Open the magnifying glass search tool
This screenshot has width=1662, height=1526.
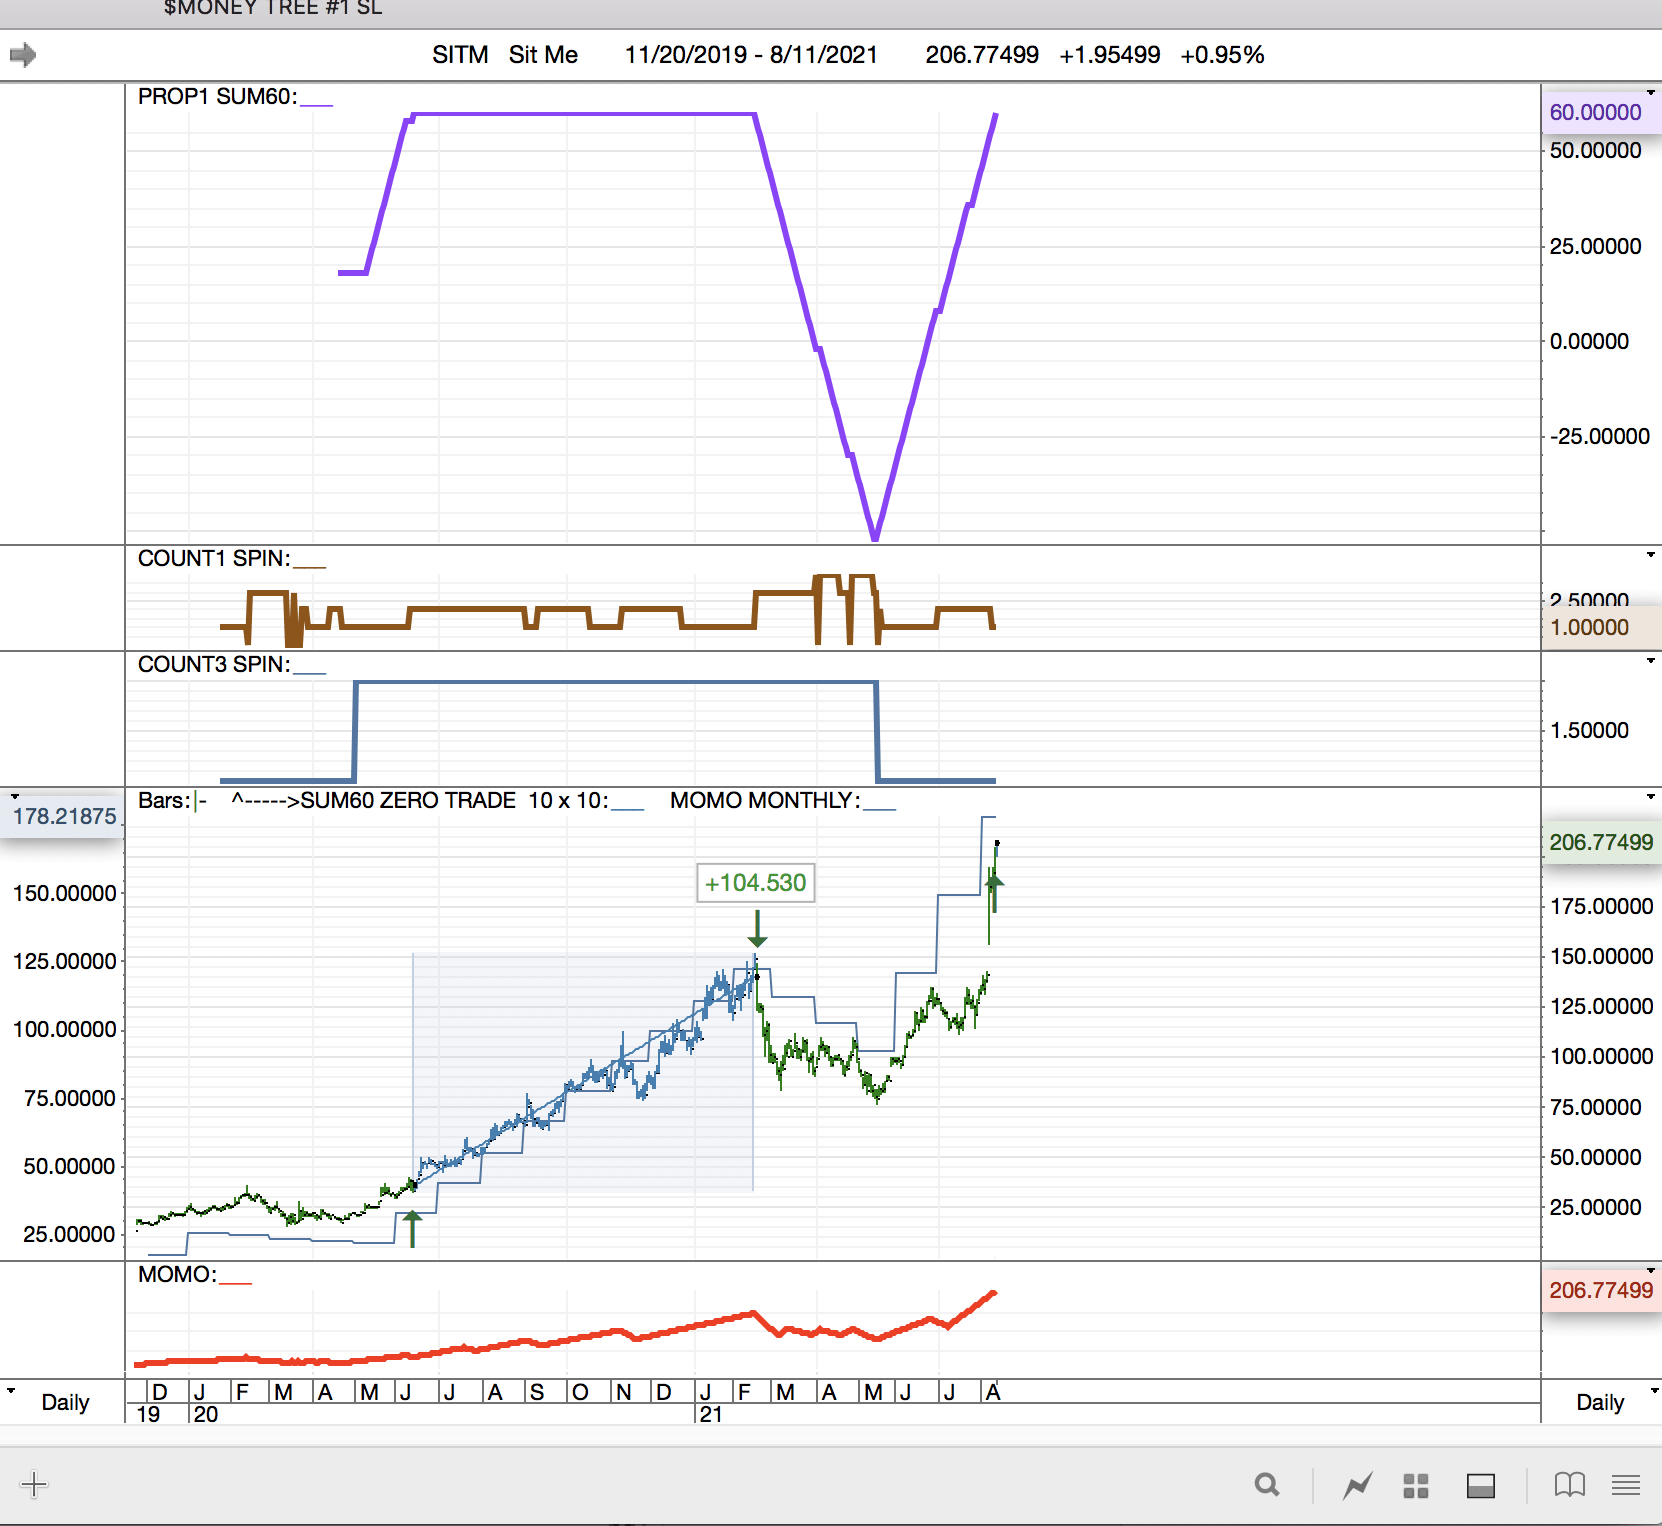(x=1267, y=1485)
